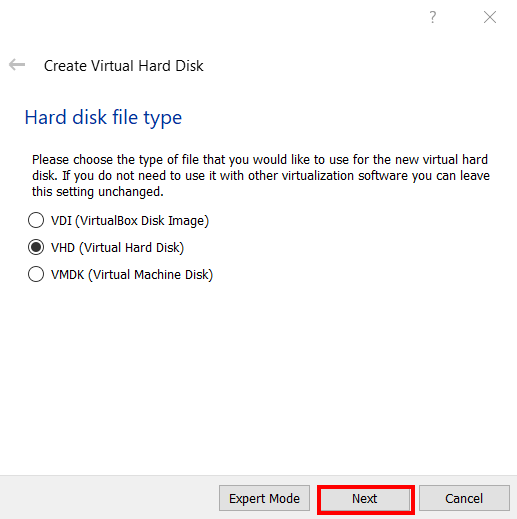Image resolution: width=517 pixels, height=519 pixels.
Task: Click the words this setting unchanged
Action: click(97, 192)
